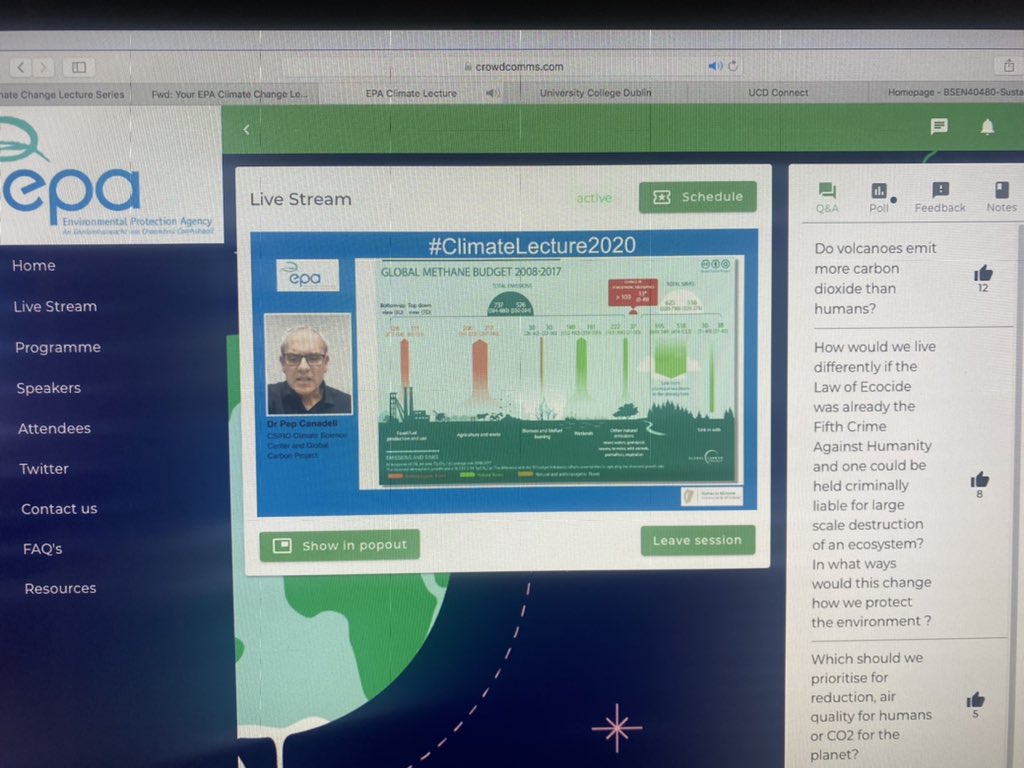1024x768 pixels.
Task: Click the Safari share icon
Action: pyautogui.click(x=1009, y=65)
